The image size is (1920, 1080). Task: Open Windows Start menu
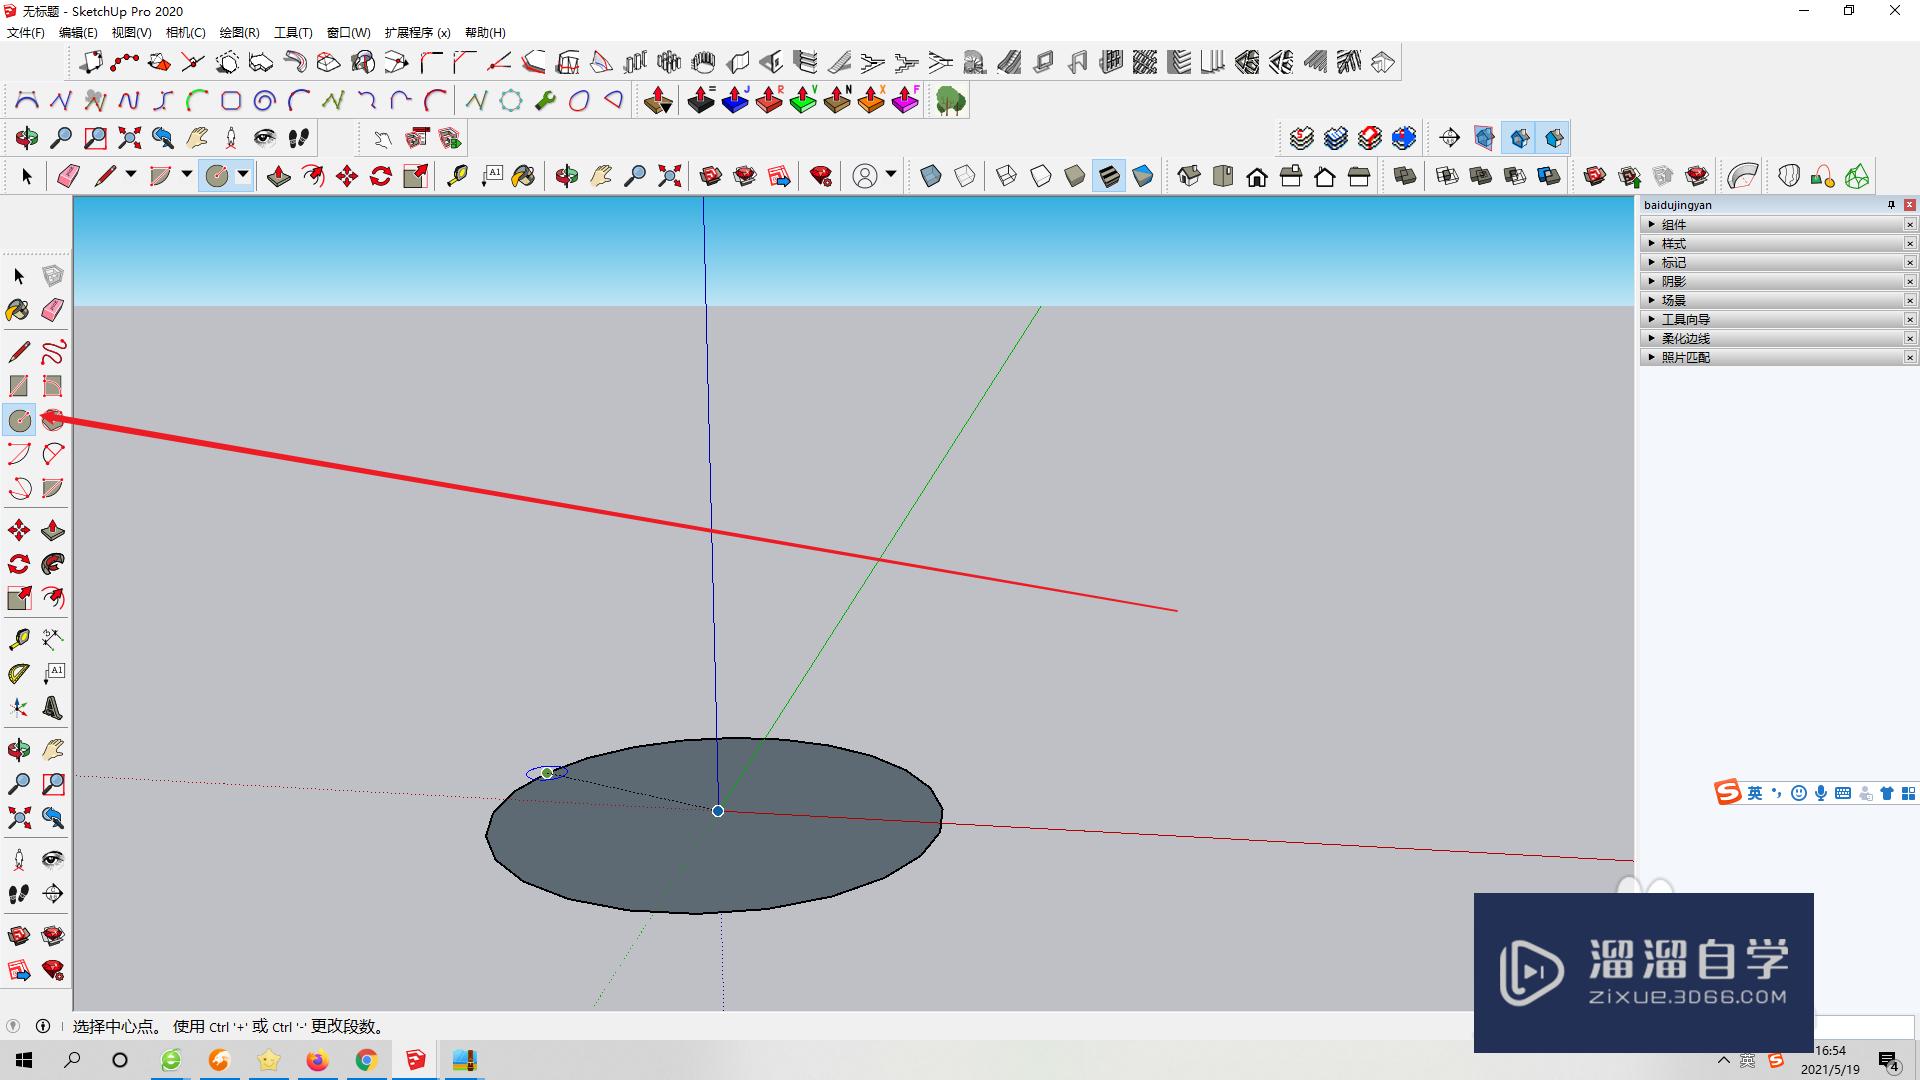(x=24, y=1060)
